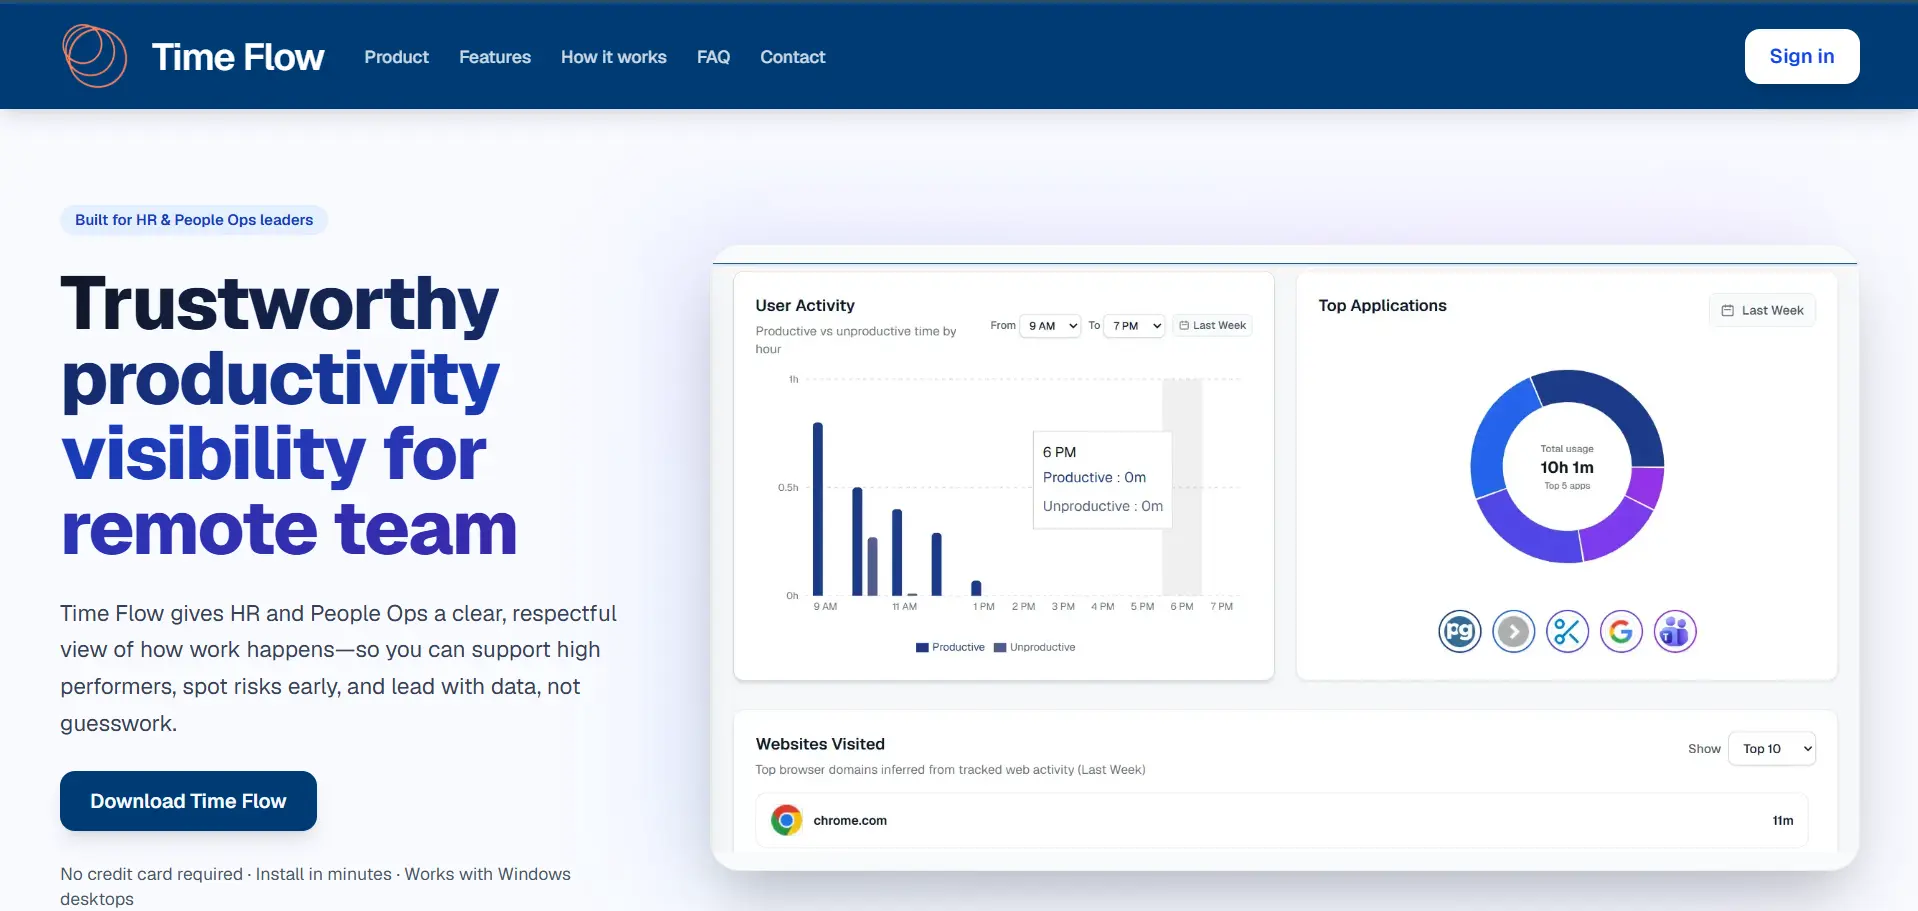Click the Microsoft Teams app icon
The height and width of the screenshot is (911, 1918).
[1675, 632]
